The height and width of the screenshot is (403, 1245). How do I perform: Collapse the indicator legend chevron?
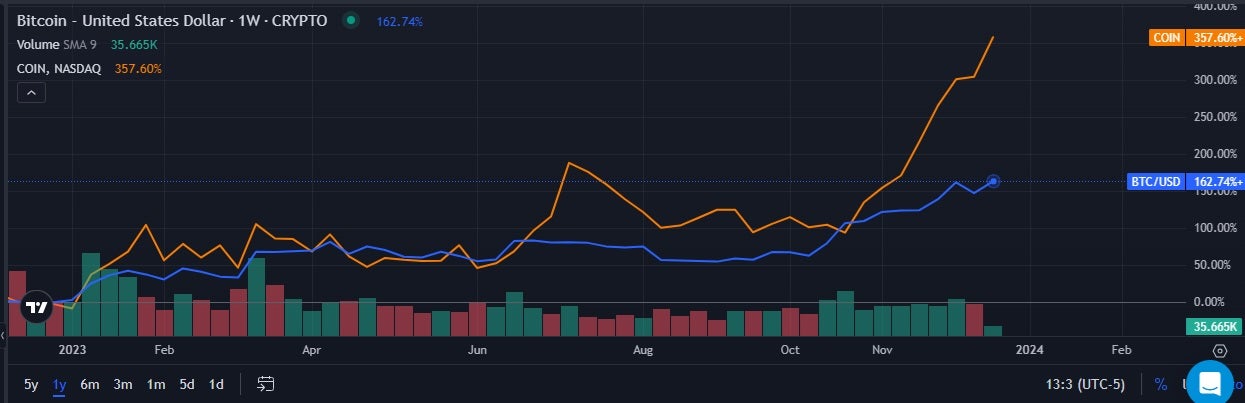coord(31,93)
